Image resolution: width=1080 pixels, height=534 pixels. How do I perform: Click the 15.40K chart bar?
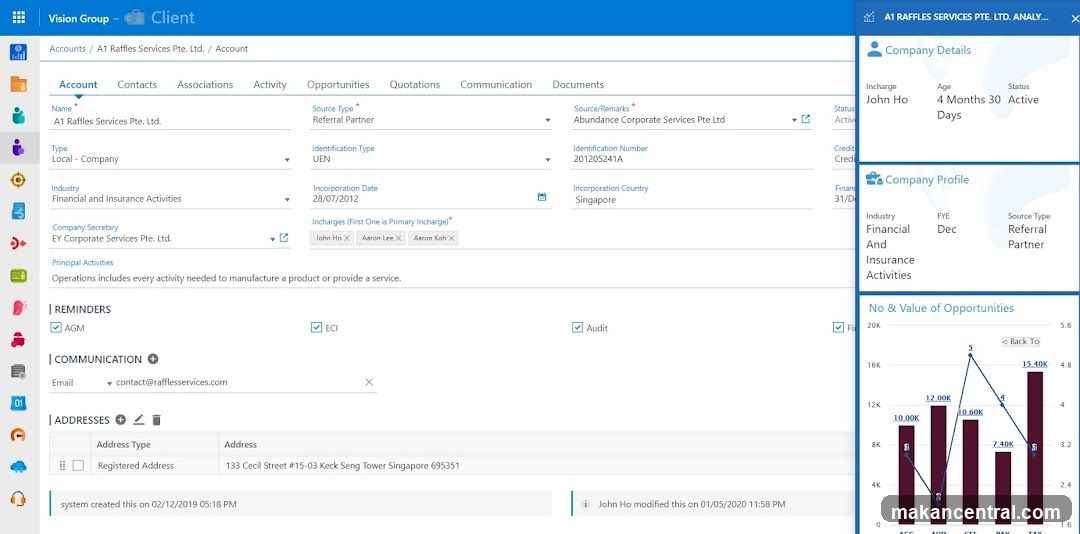pos(1035,449)
